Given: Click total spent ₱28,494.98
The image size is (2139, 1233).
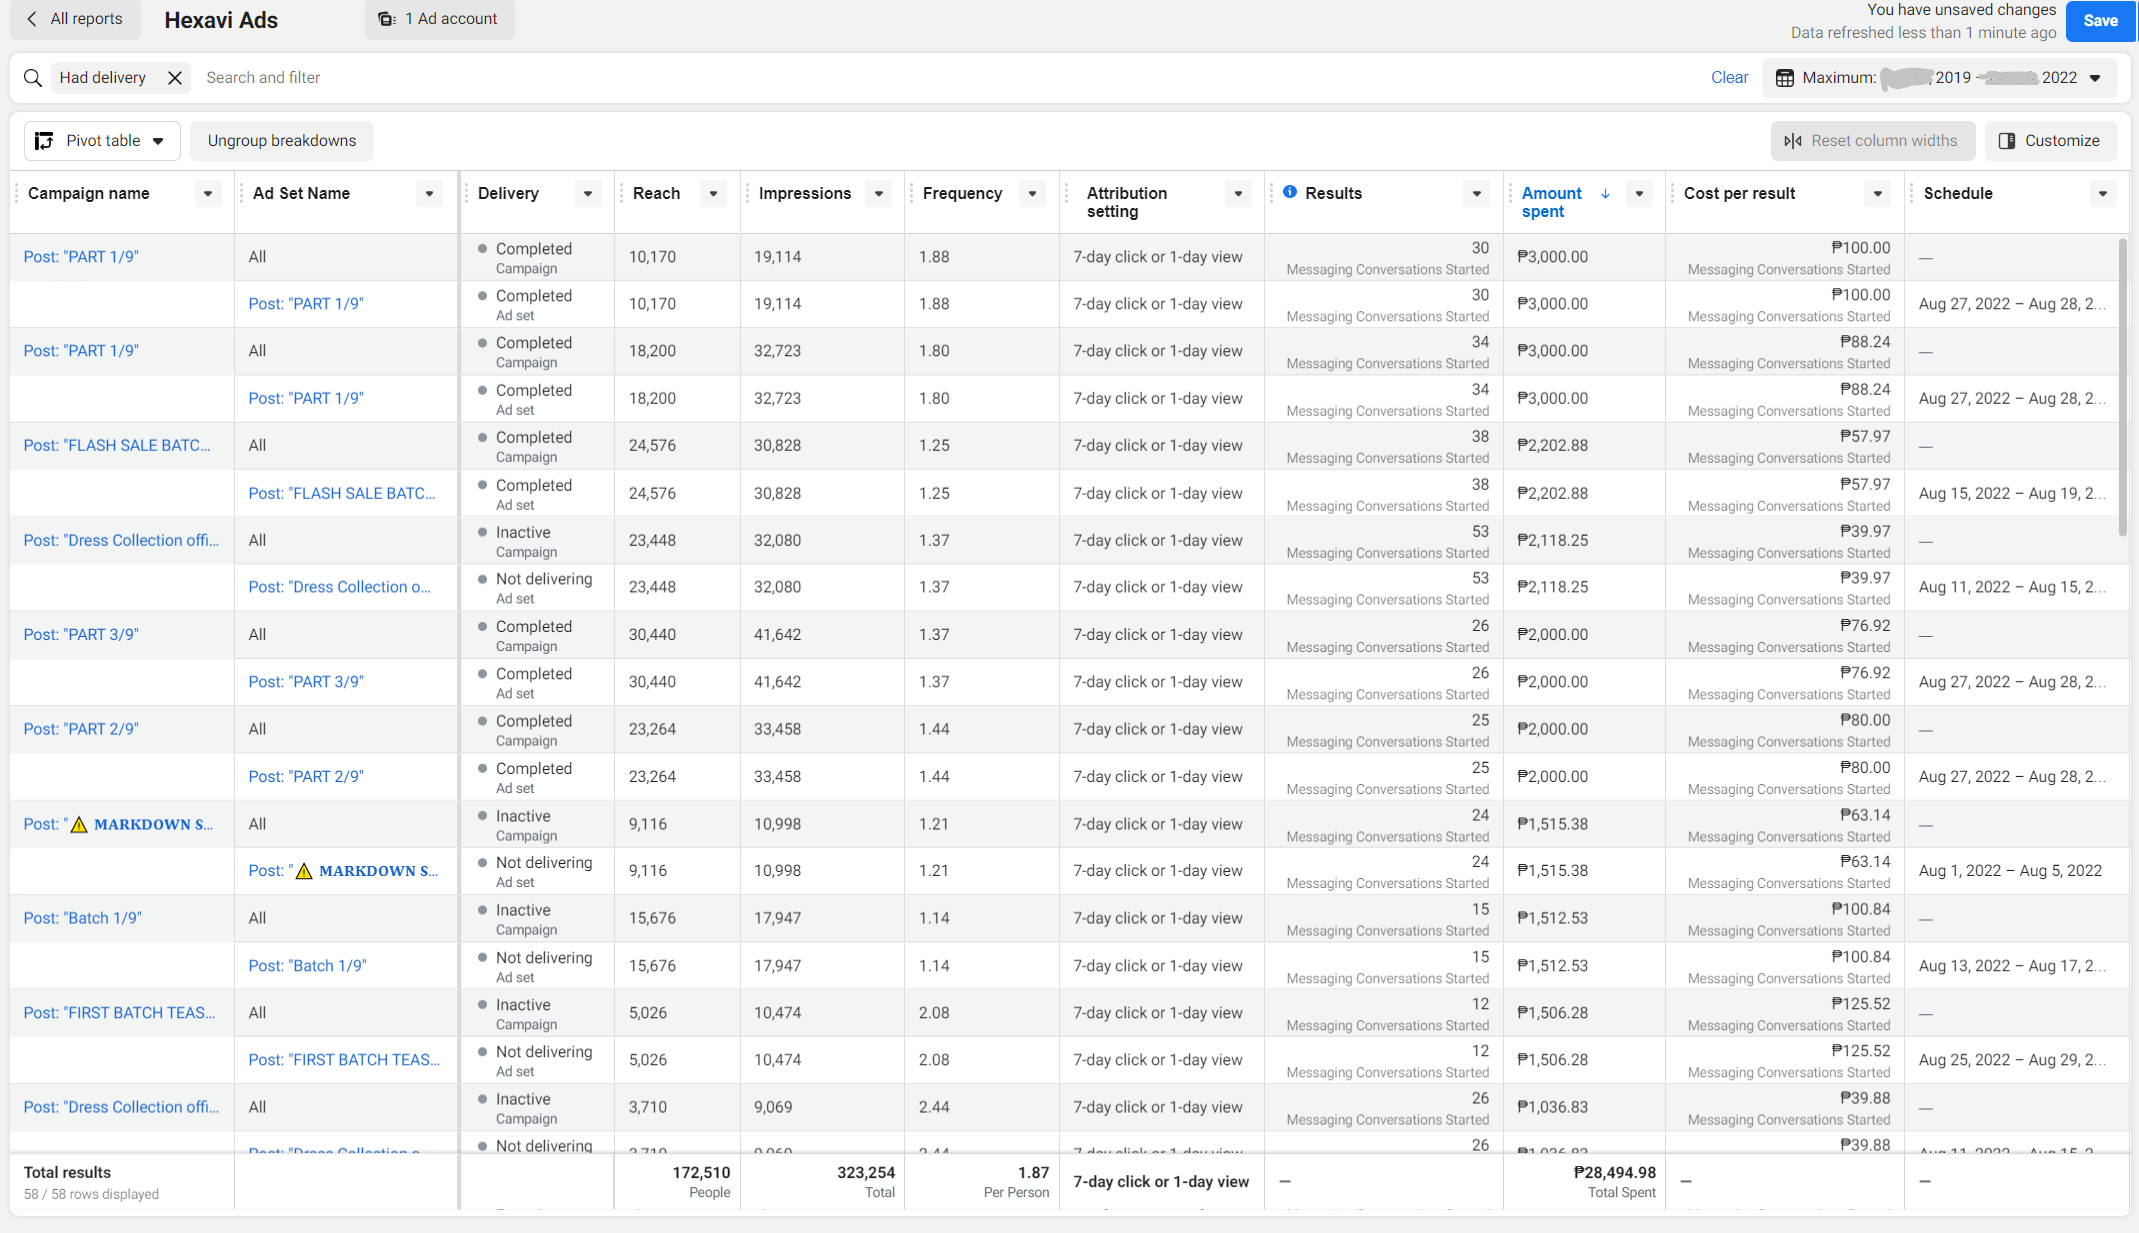Looking at the screenshot, I should [1614, 1173].
